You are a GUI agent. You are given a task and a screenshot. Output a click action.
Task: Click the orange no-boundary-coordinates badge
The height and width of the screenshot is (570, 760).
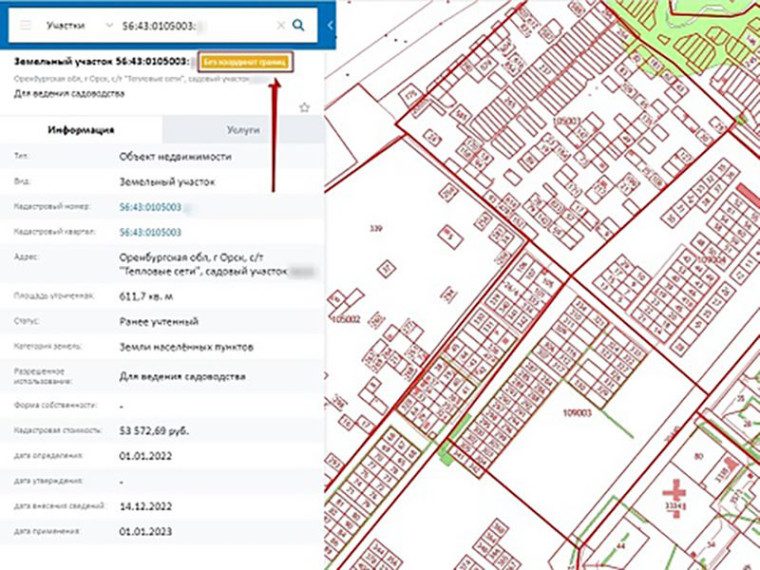point(245,62)
